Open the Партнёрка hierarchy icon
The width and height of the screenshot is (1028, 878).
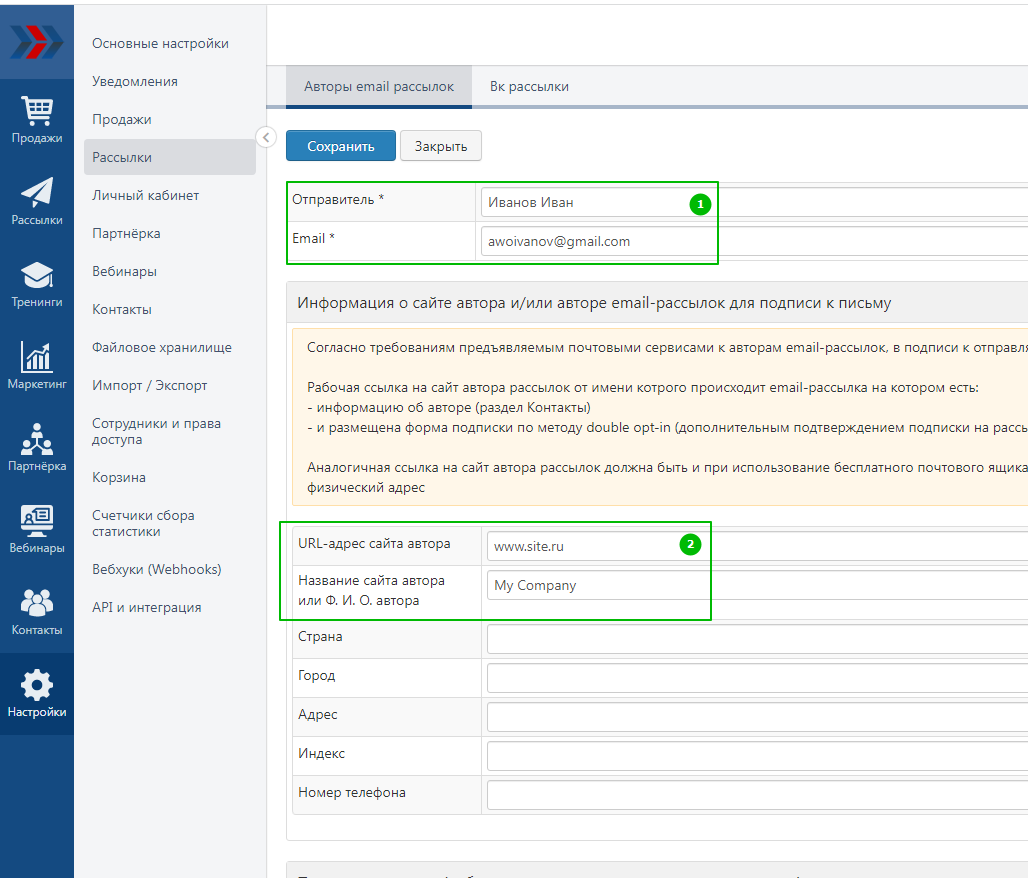click(x=37, y=439)
